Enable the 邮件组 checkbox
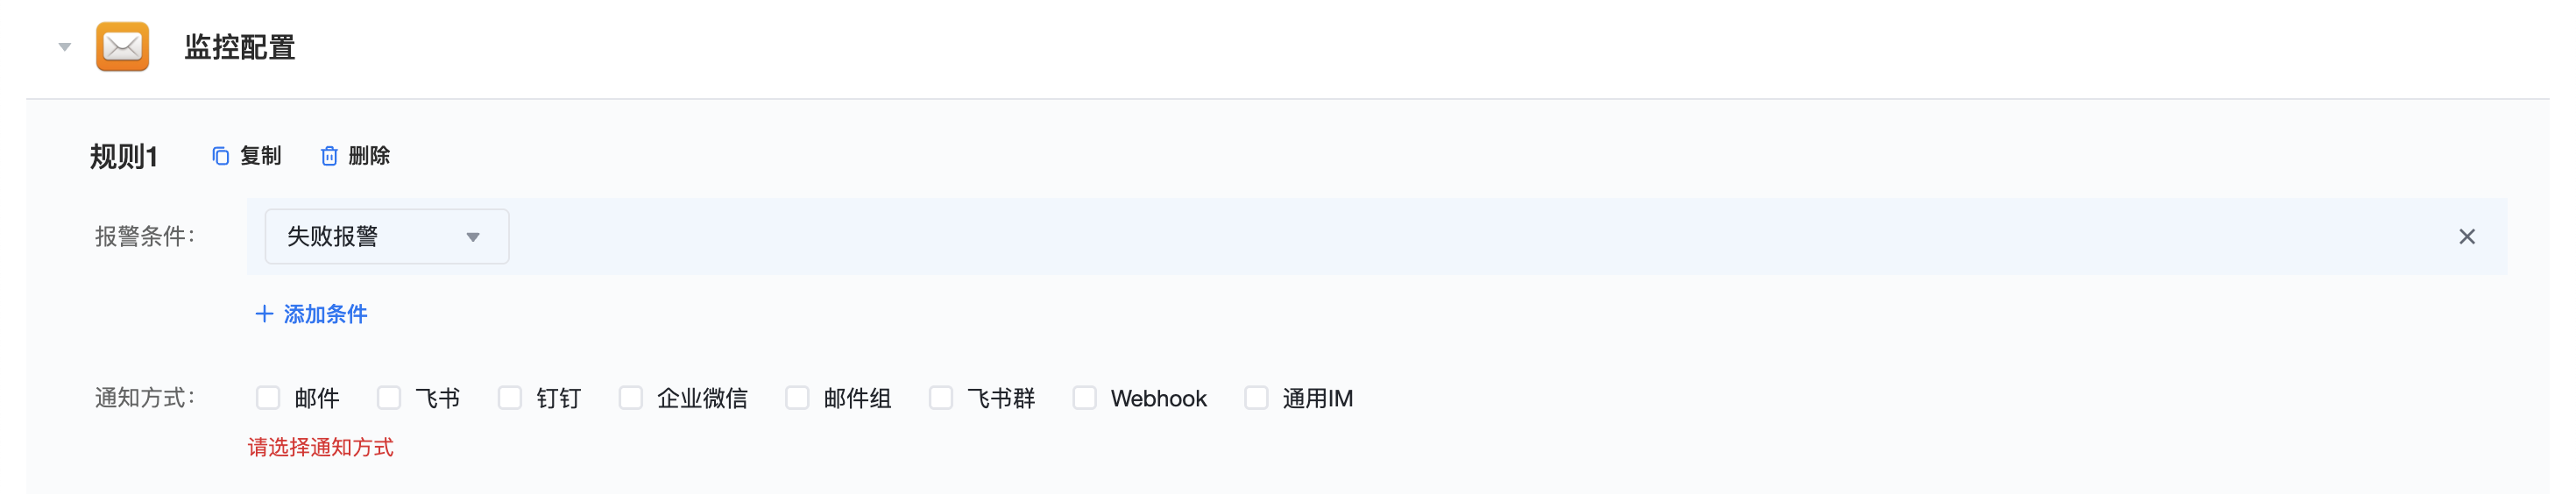 [797, 398]
